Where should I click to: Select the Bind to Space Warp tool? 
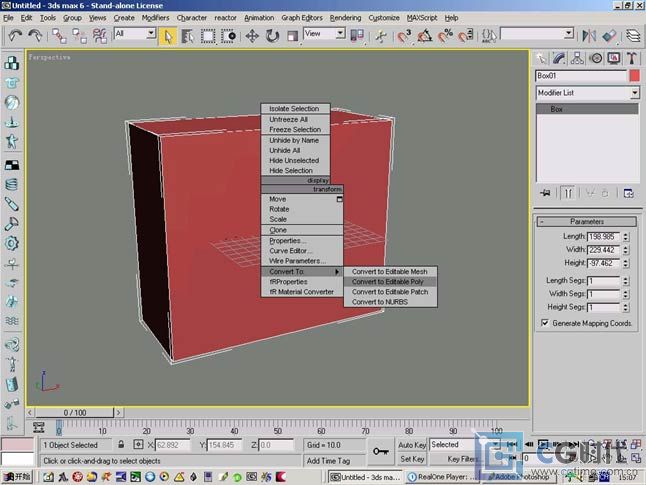[x=100, y=36]
